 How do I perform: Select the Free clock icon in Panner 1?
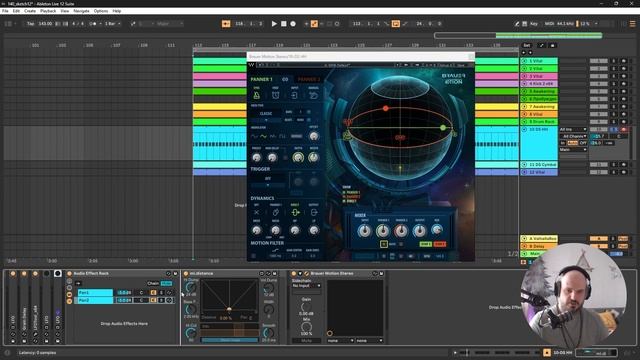point(276,95)
